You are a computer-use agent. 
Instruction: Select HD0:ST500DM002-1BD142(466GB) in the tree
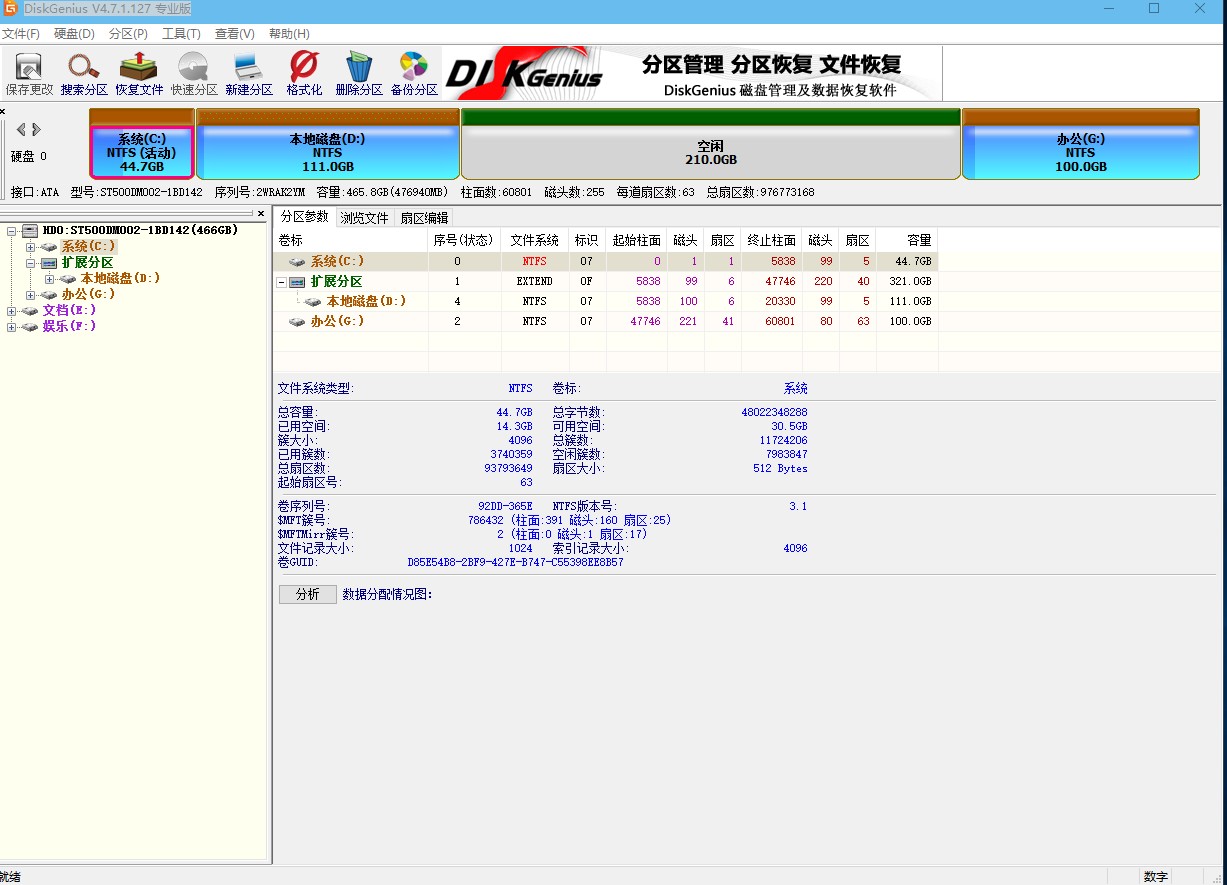pyautogui.click(x=139, y=230)
